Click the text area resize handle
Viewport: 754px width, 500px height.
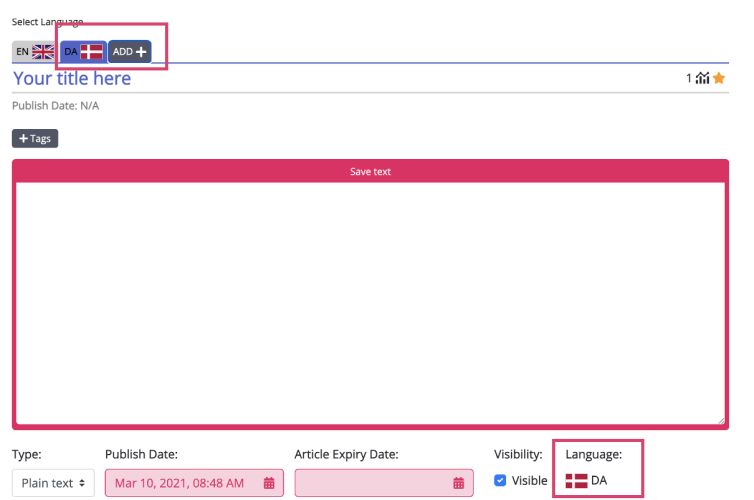[x=721, y=420]
